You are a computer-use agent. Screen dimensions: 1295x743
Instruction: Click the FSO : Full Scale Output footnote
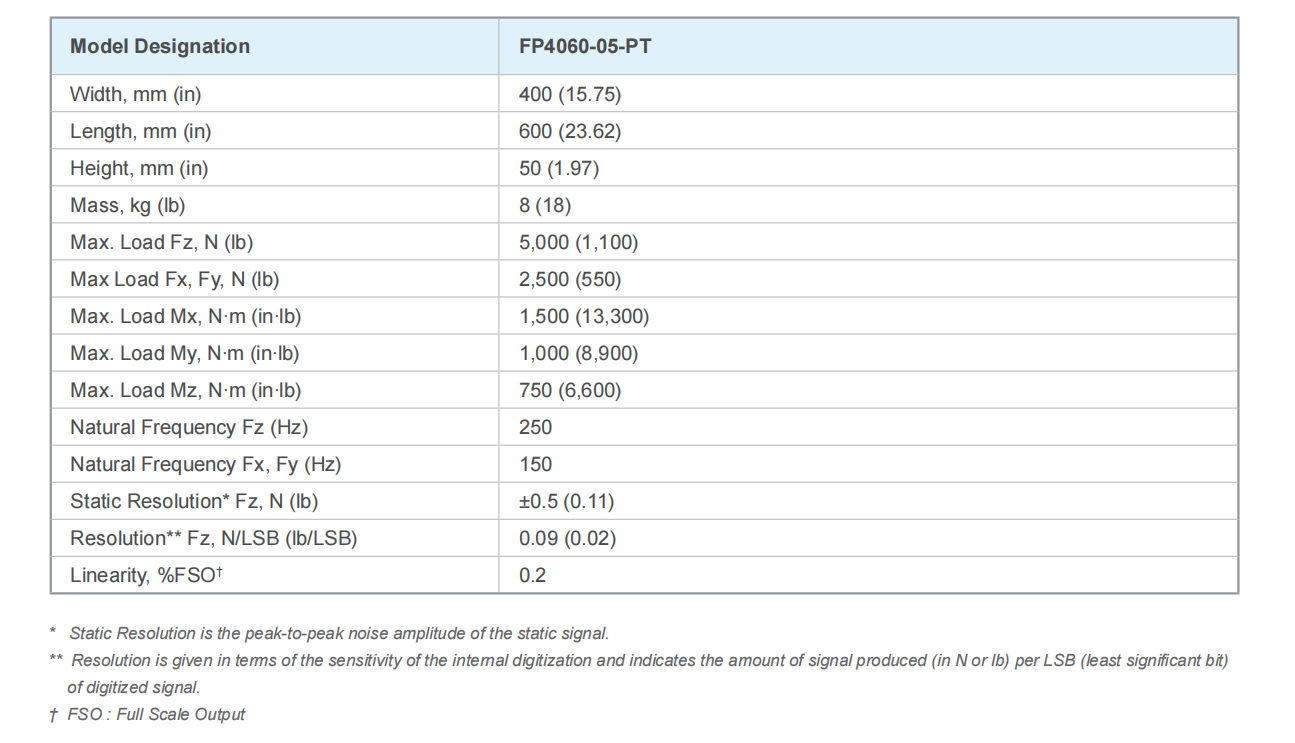point(156,714)
